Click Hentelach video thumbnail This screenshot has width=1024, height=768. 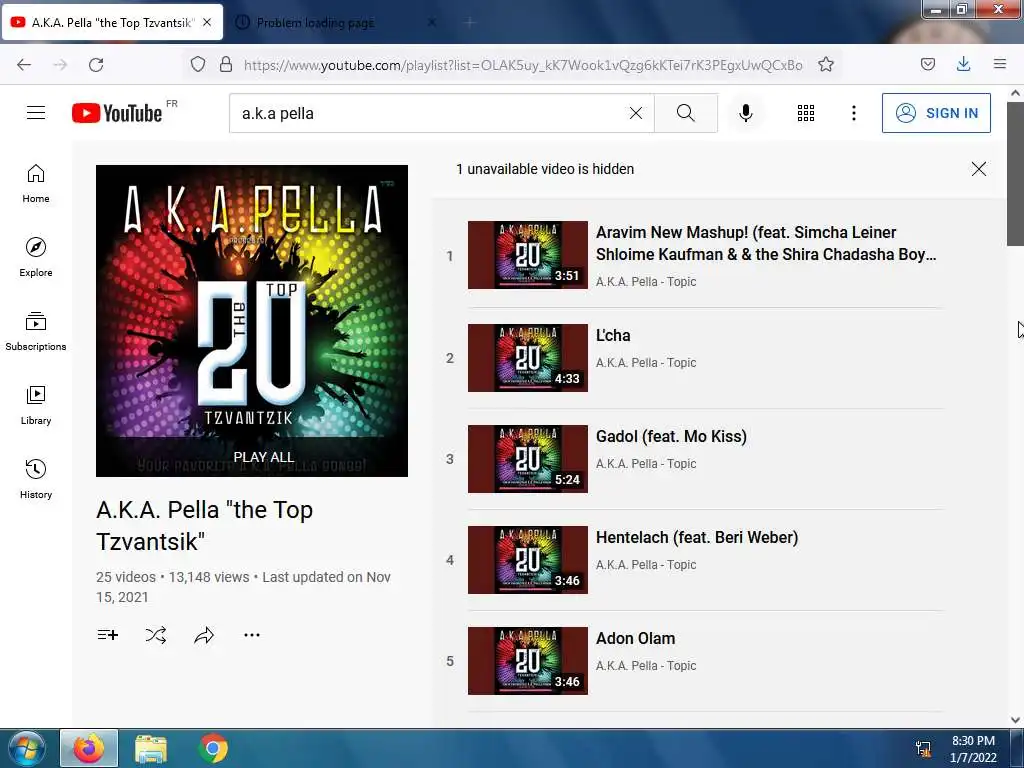pyautogui.click(x=528, y=560)
